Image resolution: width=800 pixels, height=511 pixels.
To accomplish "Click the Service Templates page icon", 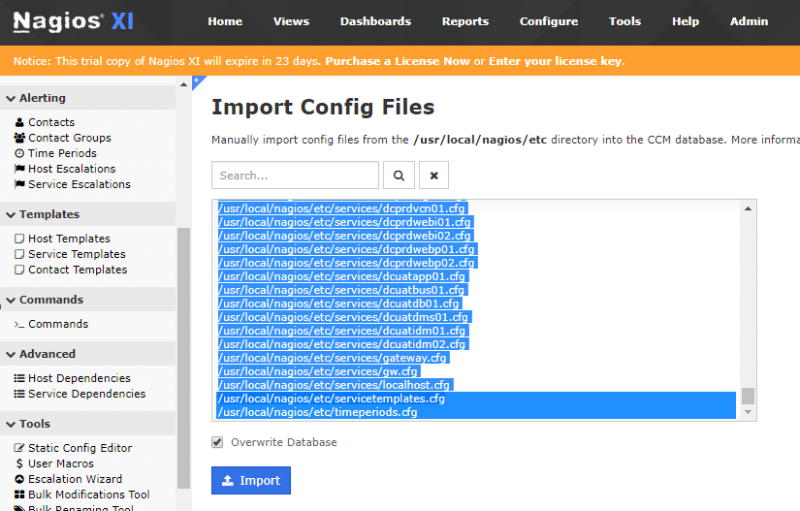I will click(19, 254).
